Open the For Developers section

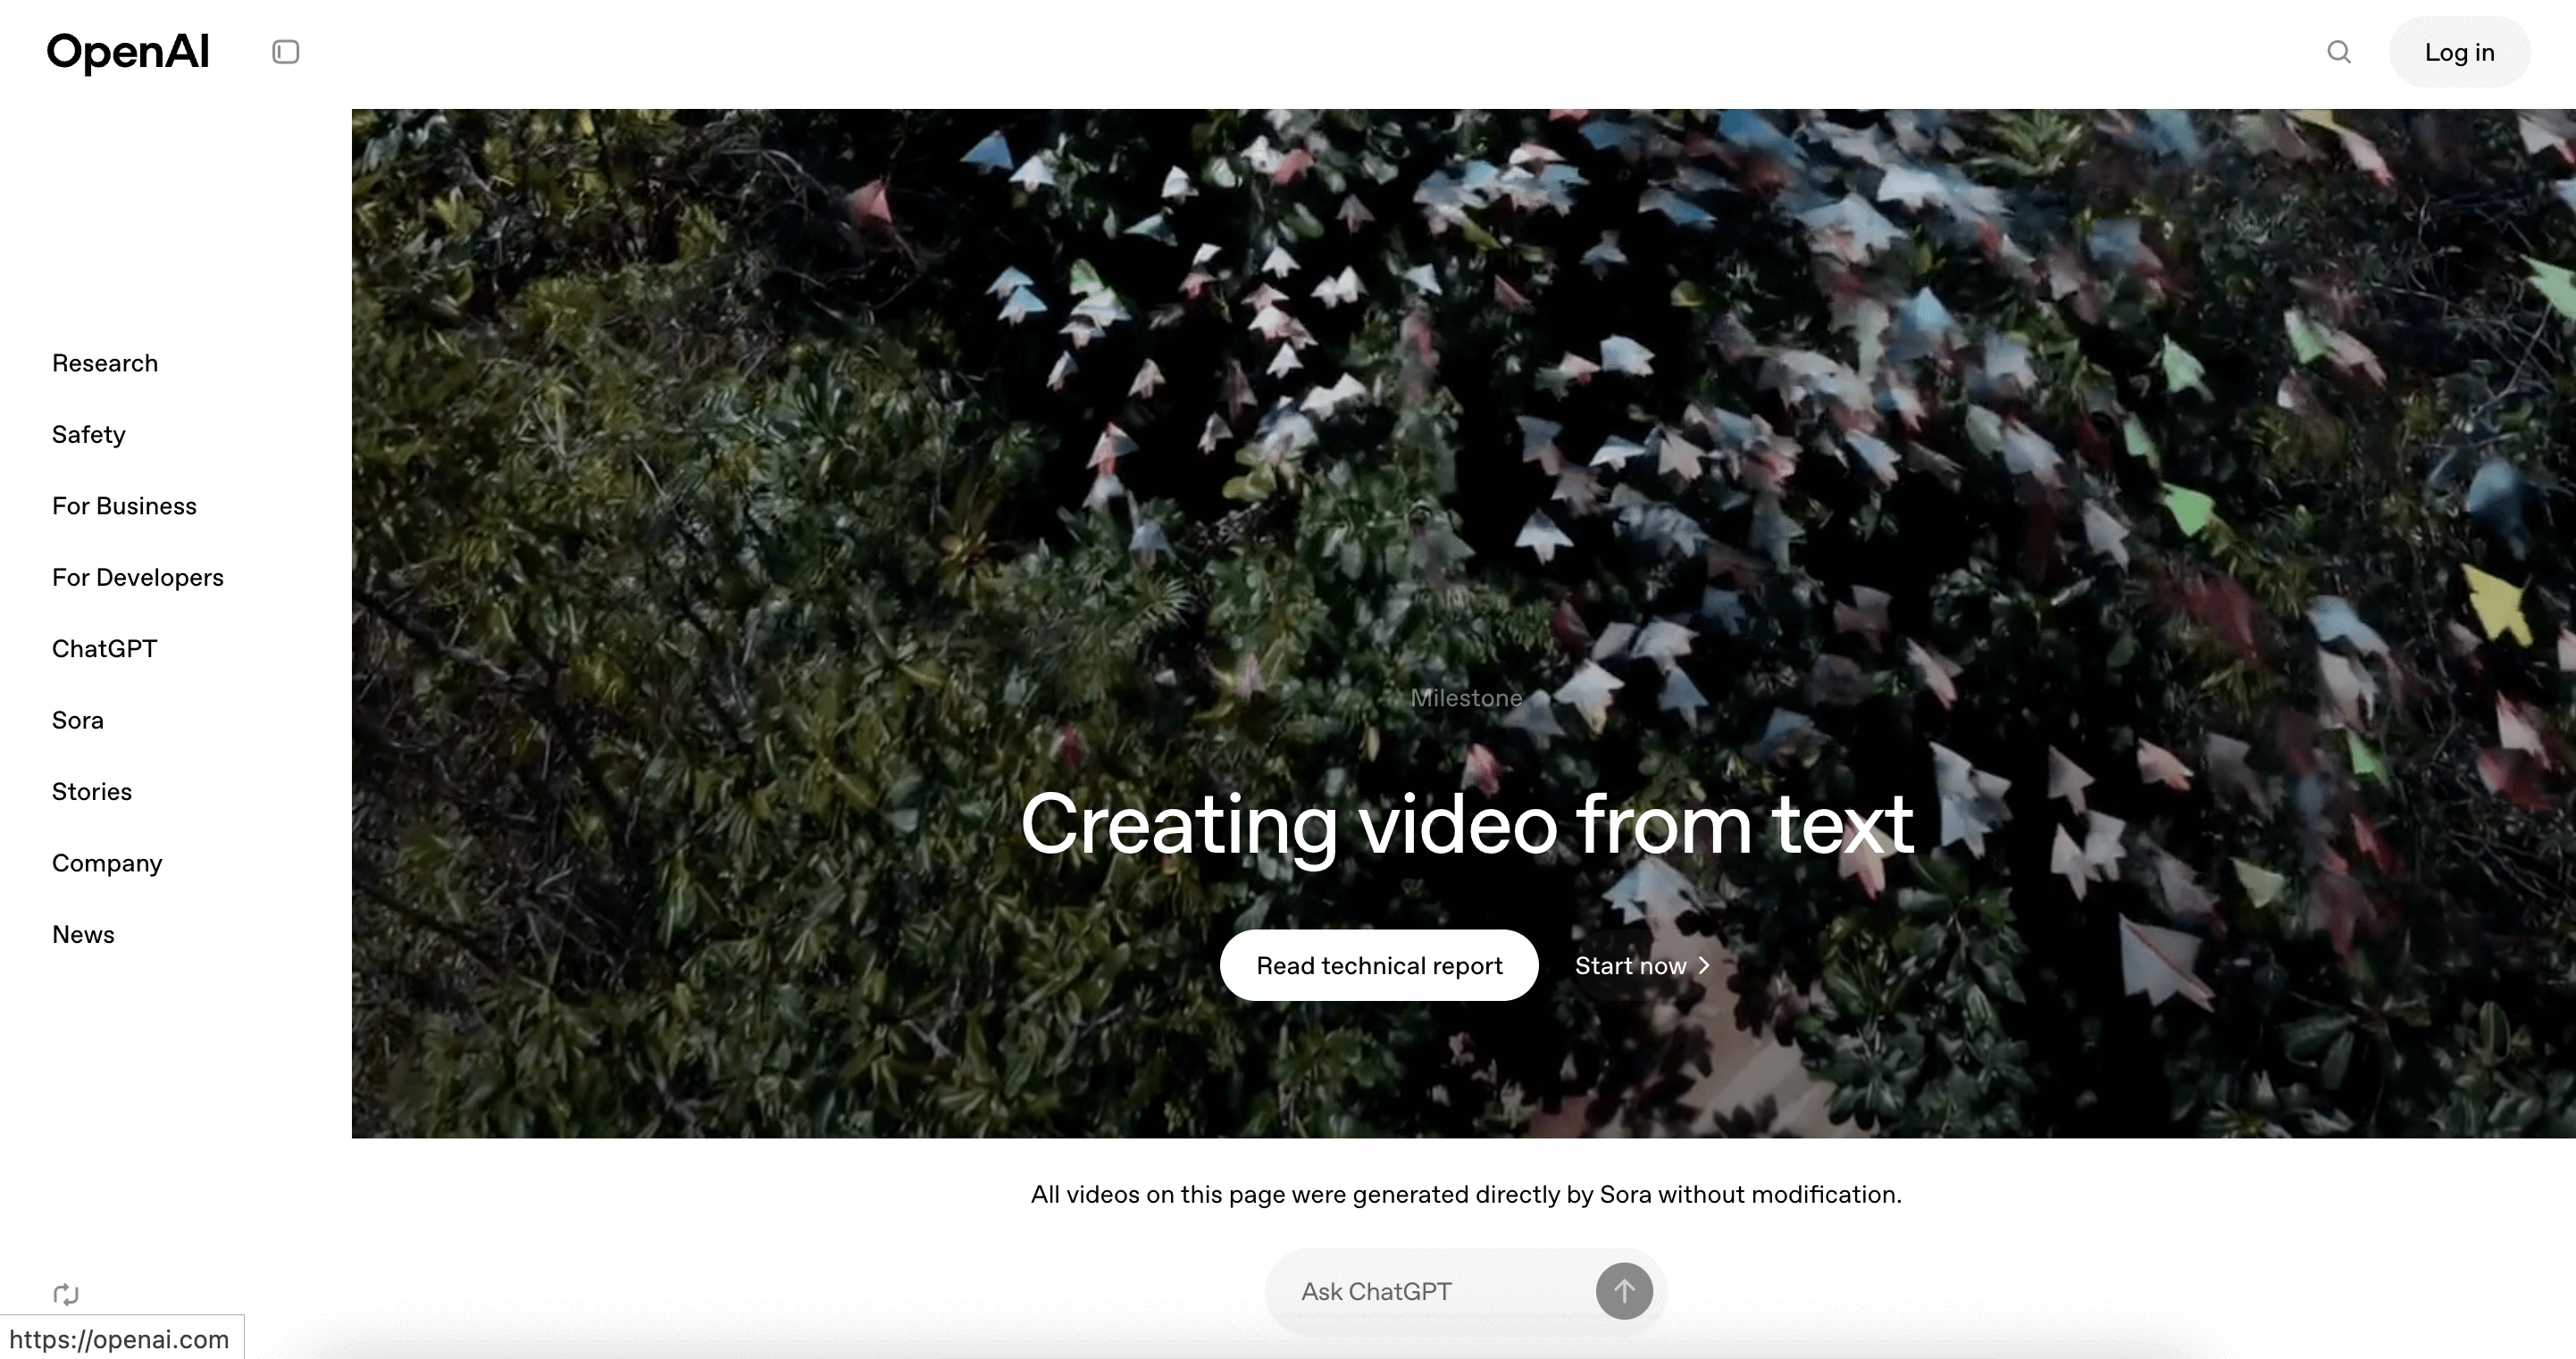(138, 577)
